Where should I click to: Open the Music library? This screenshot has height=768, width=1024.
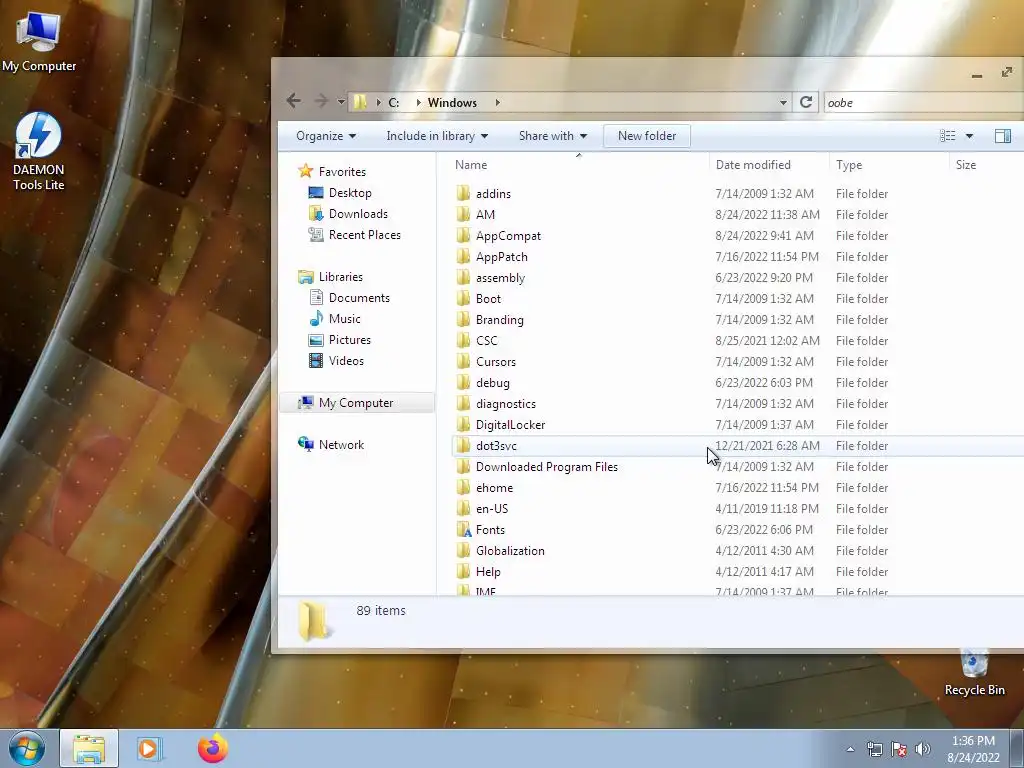(x=344, y=319)
